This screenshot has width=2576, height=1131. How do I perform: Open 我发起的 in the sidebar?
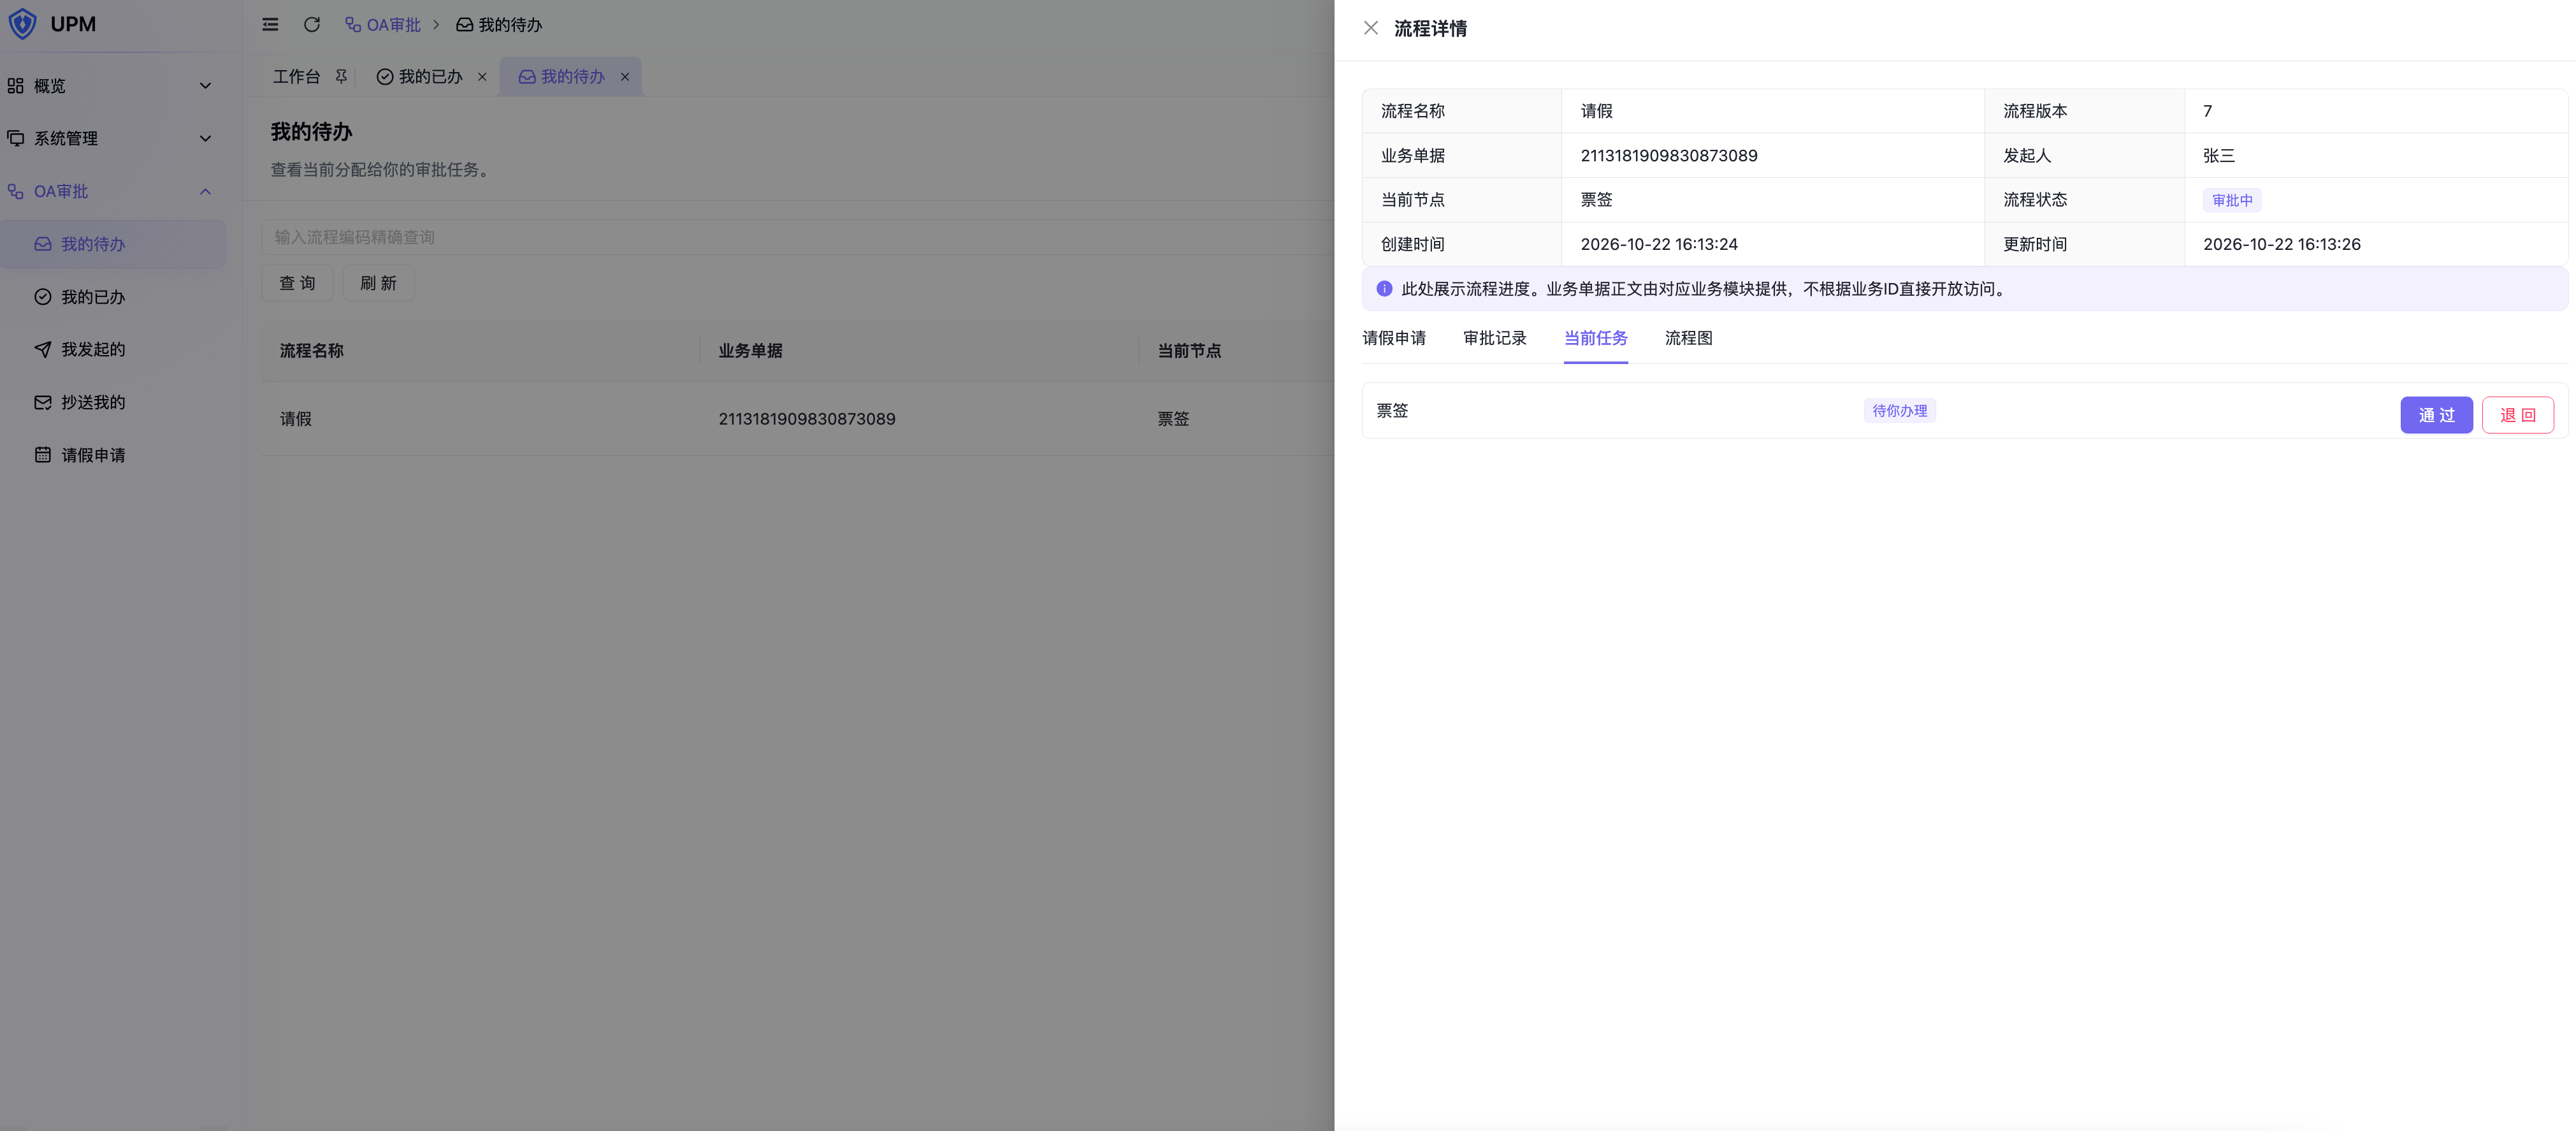(x=113, y=350)
